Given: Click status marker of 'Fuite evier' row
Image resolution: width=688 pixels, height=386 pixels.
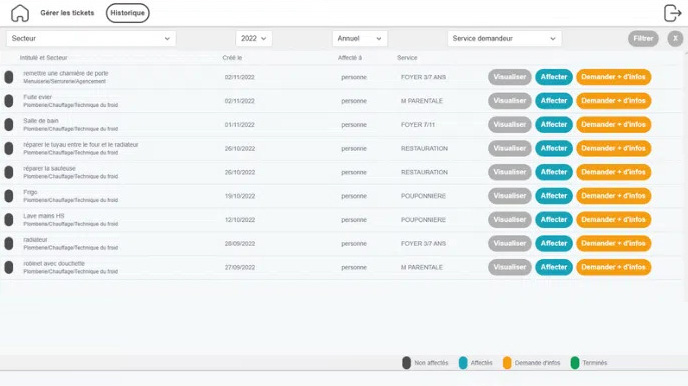Looking at the screenshot, I should coord(9,101).
